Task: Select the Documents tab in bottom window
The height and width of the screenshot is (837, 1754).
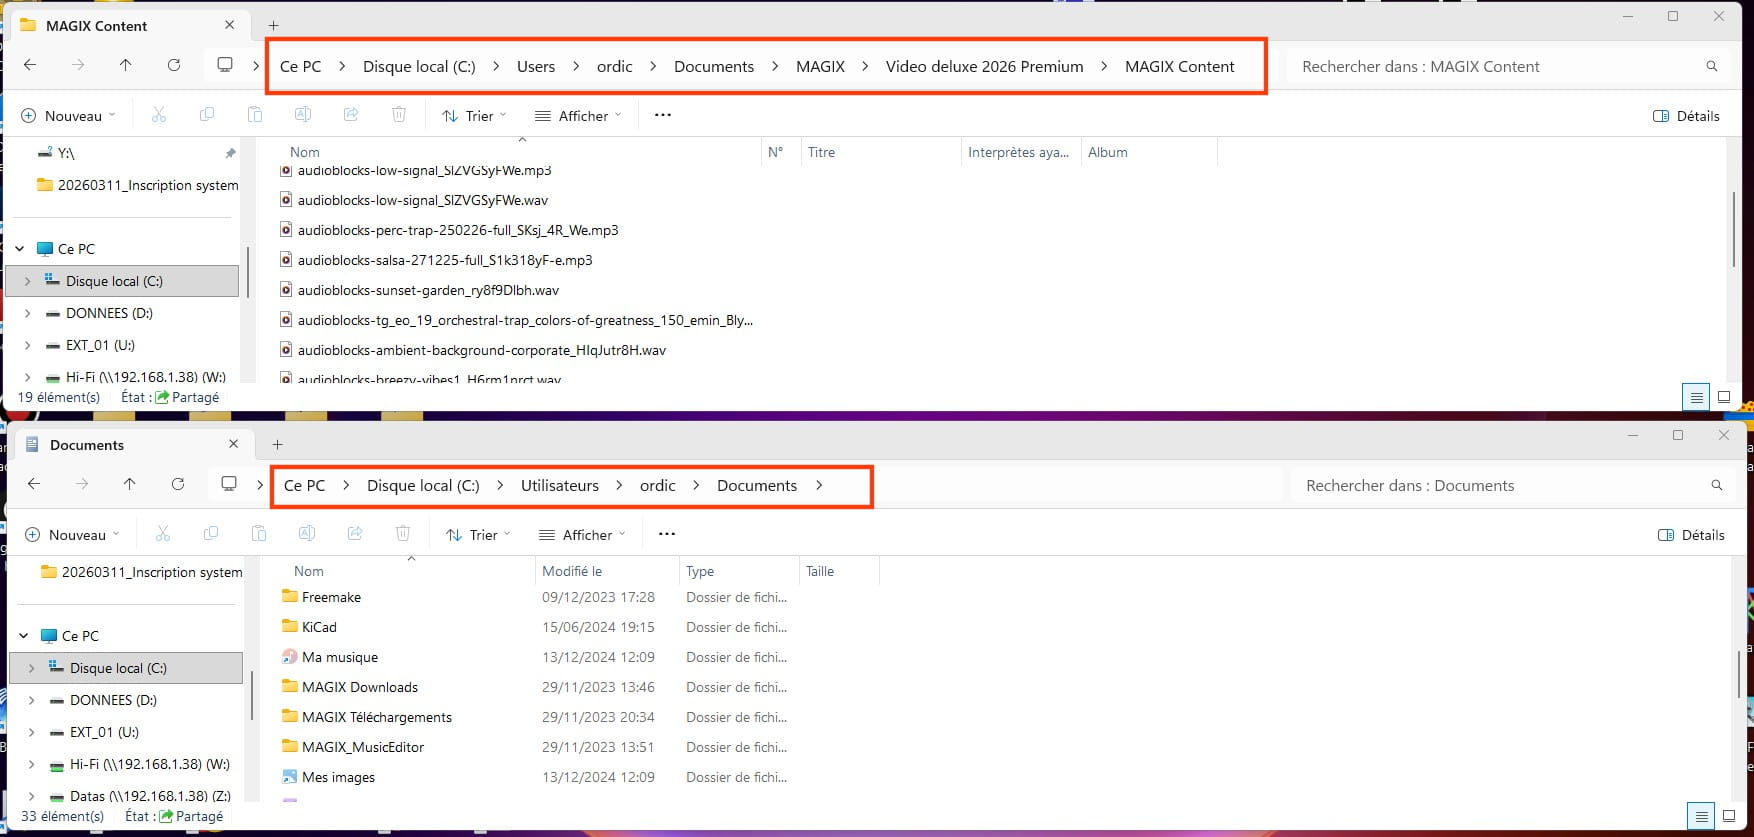Action: (88, 445)
